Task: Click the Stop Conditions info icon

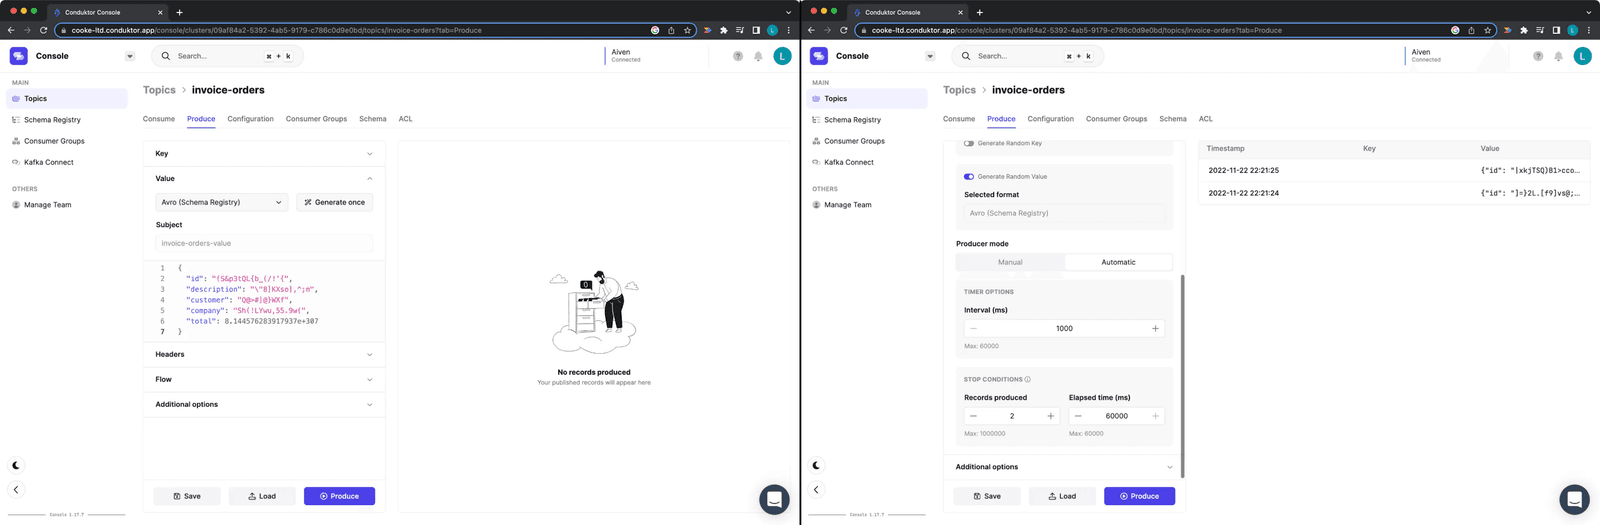Action: coord(1027,380)
